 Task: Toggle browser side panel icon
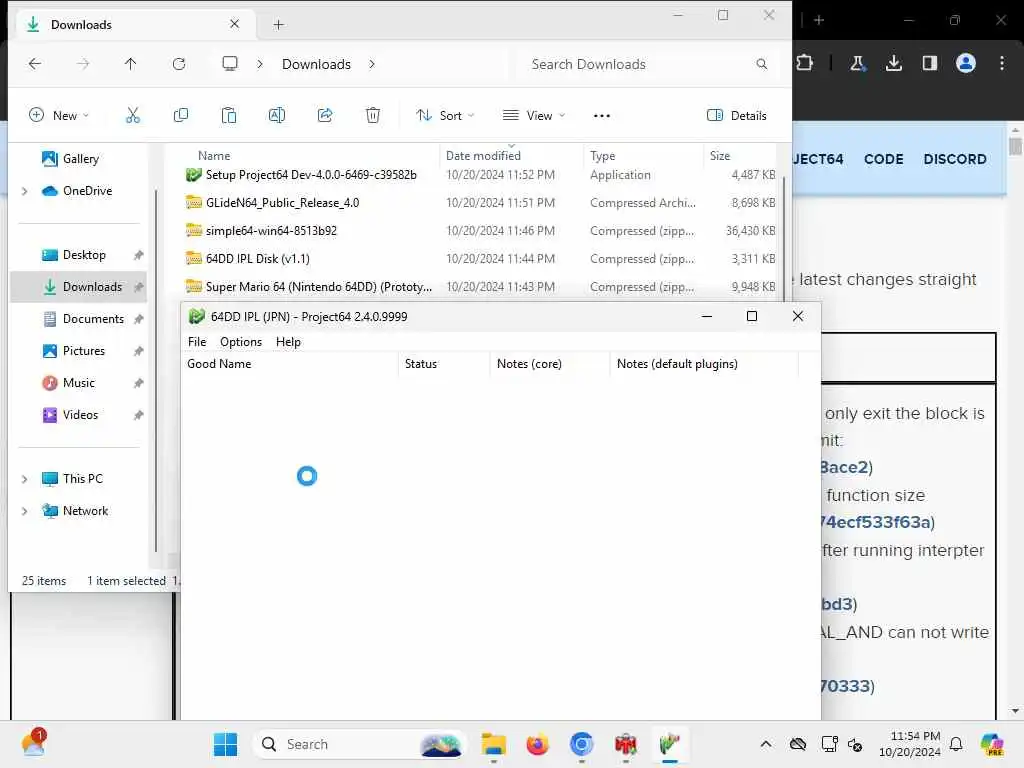[x=929, y=63]
